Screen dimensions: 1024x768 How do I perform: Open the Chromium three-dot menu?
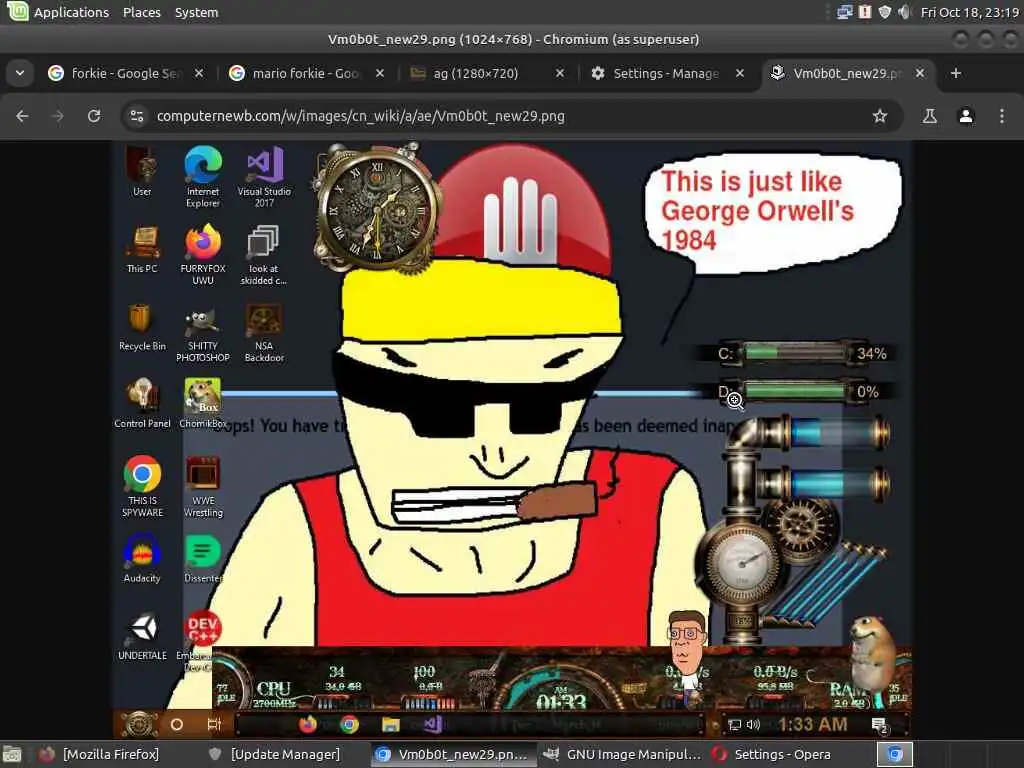pyautogui.click(x=1002, y=116)
